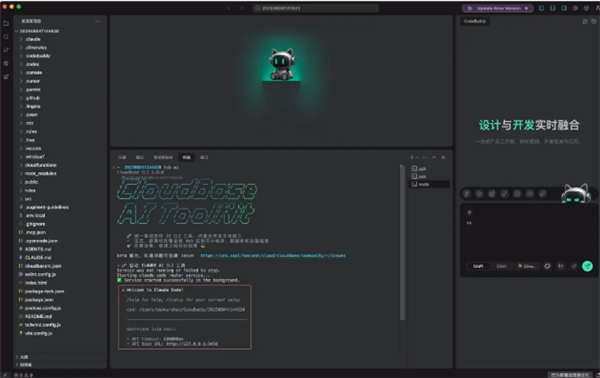Open the cloudbaserc.json file

pyautogui.click(x=59, y=266)
